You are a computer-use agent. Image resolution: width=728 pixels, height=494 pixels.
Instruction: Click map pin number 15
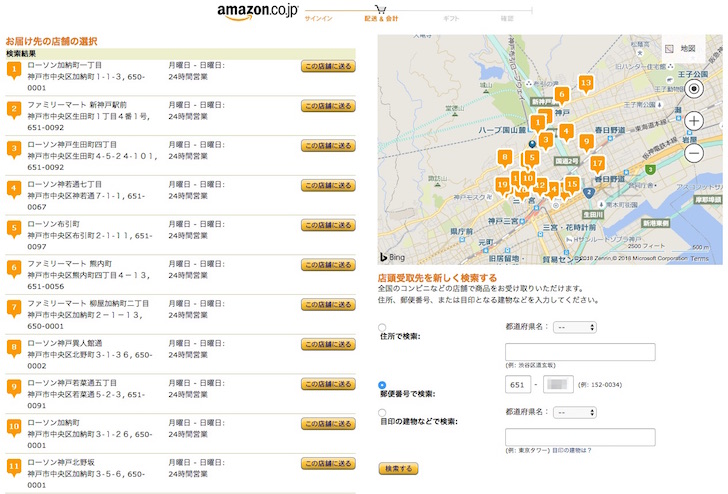coord(572,185)
